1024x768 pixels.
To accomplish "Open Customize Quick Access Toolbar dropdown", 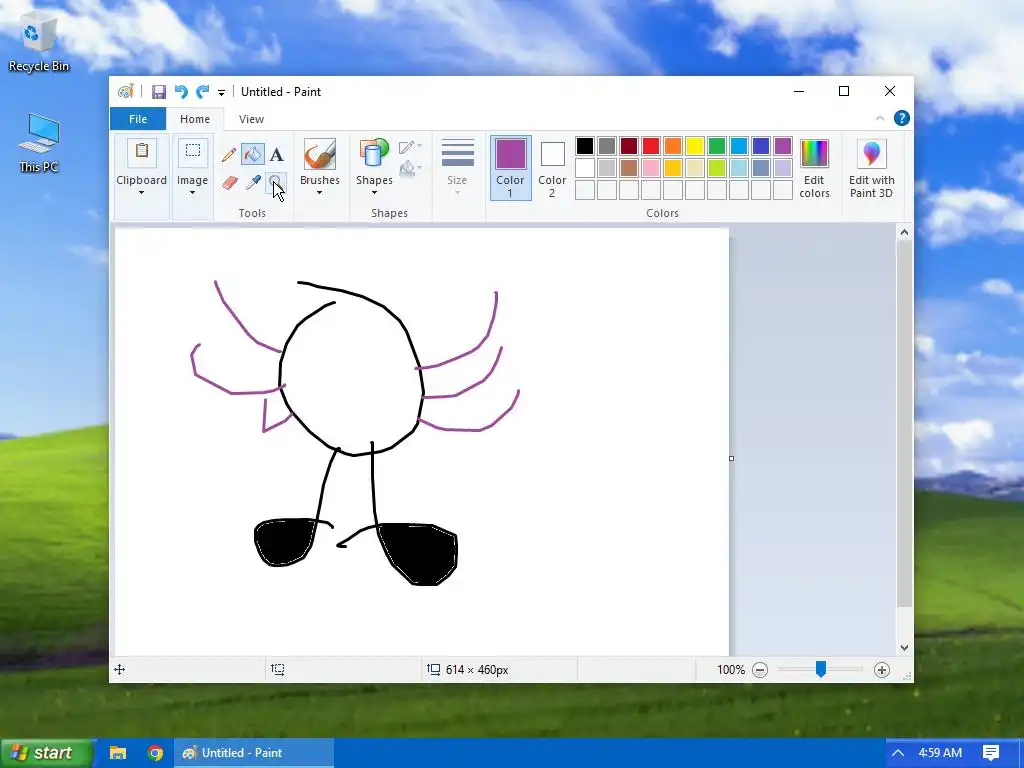I will (x=221, y=93).
